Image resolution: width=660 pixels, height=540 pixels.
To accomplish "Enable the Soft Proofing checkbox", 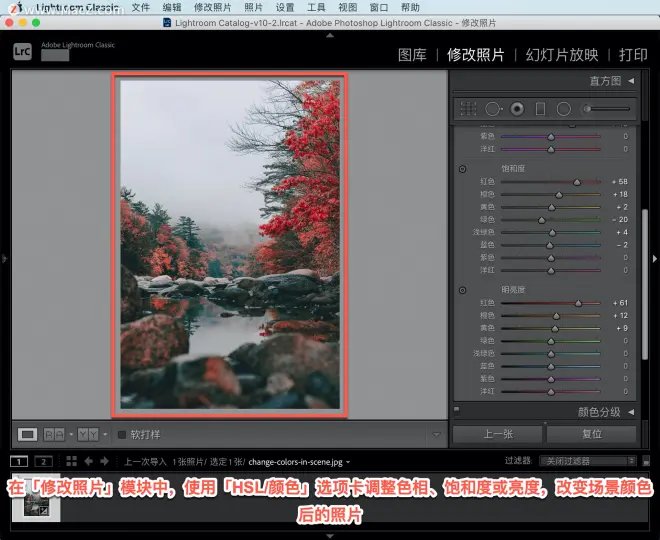I will click(x=122, y=434).
